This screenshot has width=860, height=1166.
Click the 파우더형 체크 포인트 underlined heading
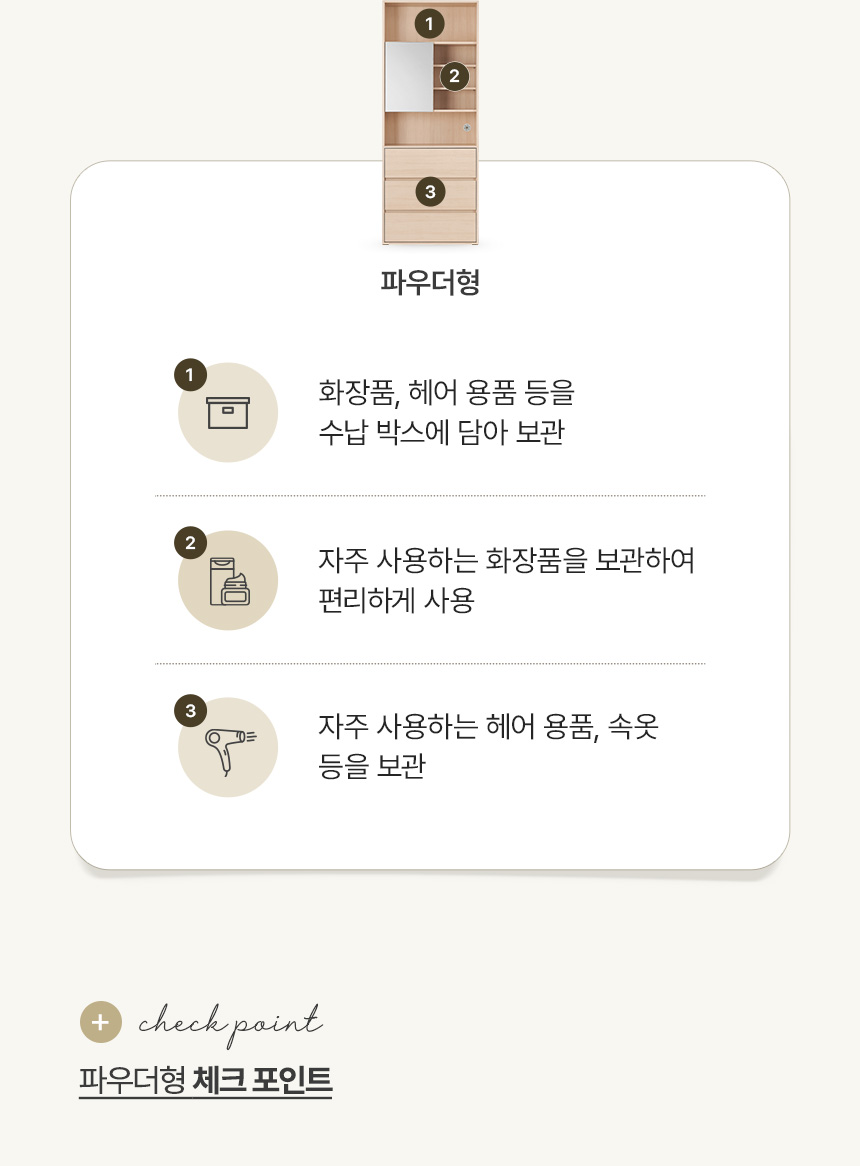click(x=206, y=1080)
